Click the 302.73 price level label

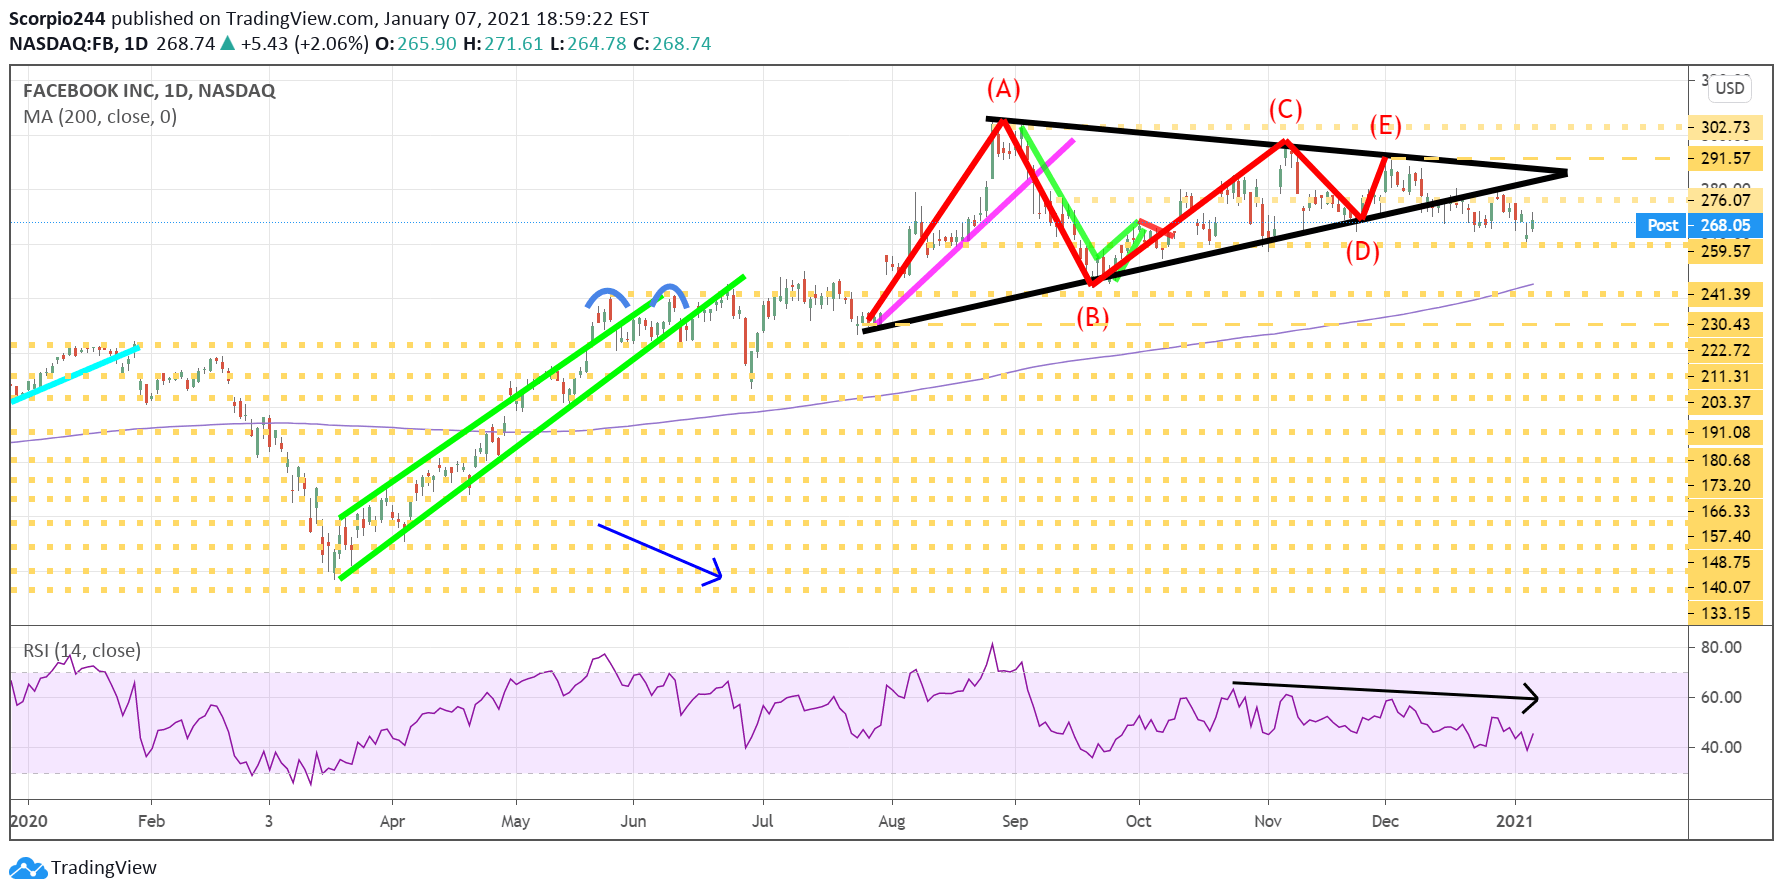pos(1725,128)
